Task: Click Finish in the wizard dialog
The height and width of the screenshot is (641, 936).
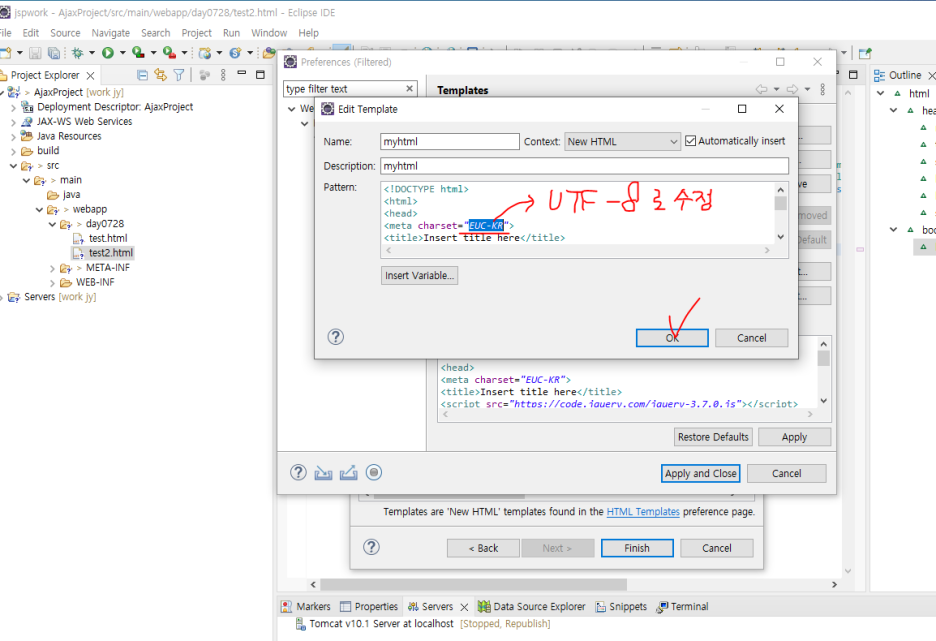Action: coord(637,548)
